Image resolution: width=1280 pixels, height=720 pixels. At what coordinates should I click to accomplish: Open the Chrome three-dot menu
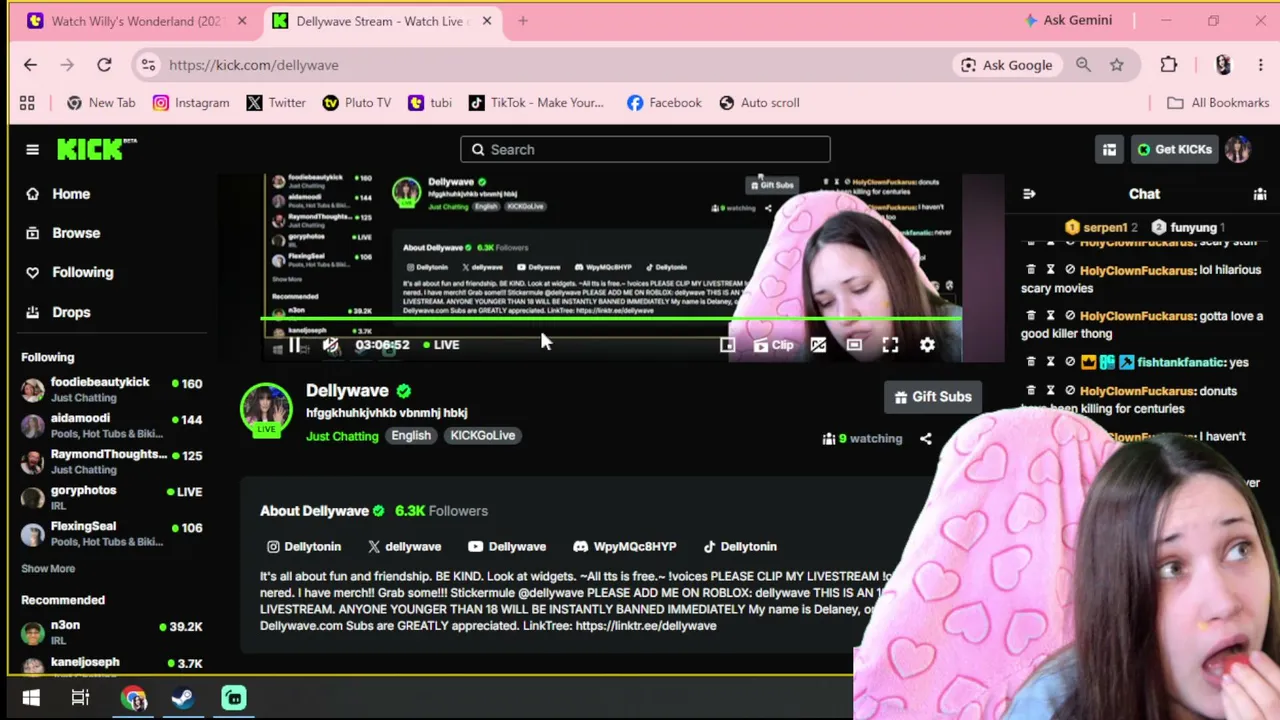tap(1260, 65)
